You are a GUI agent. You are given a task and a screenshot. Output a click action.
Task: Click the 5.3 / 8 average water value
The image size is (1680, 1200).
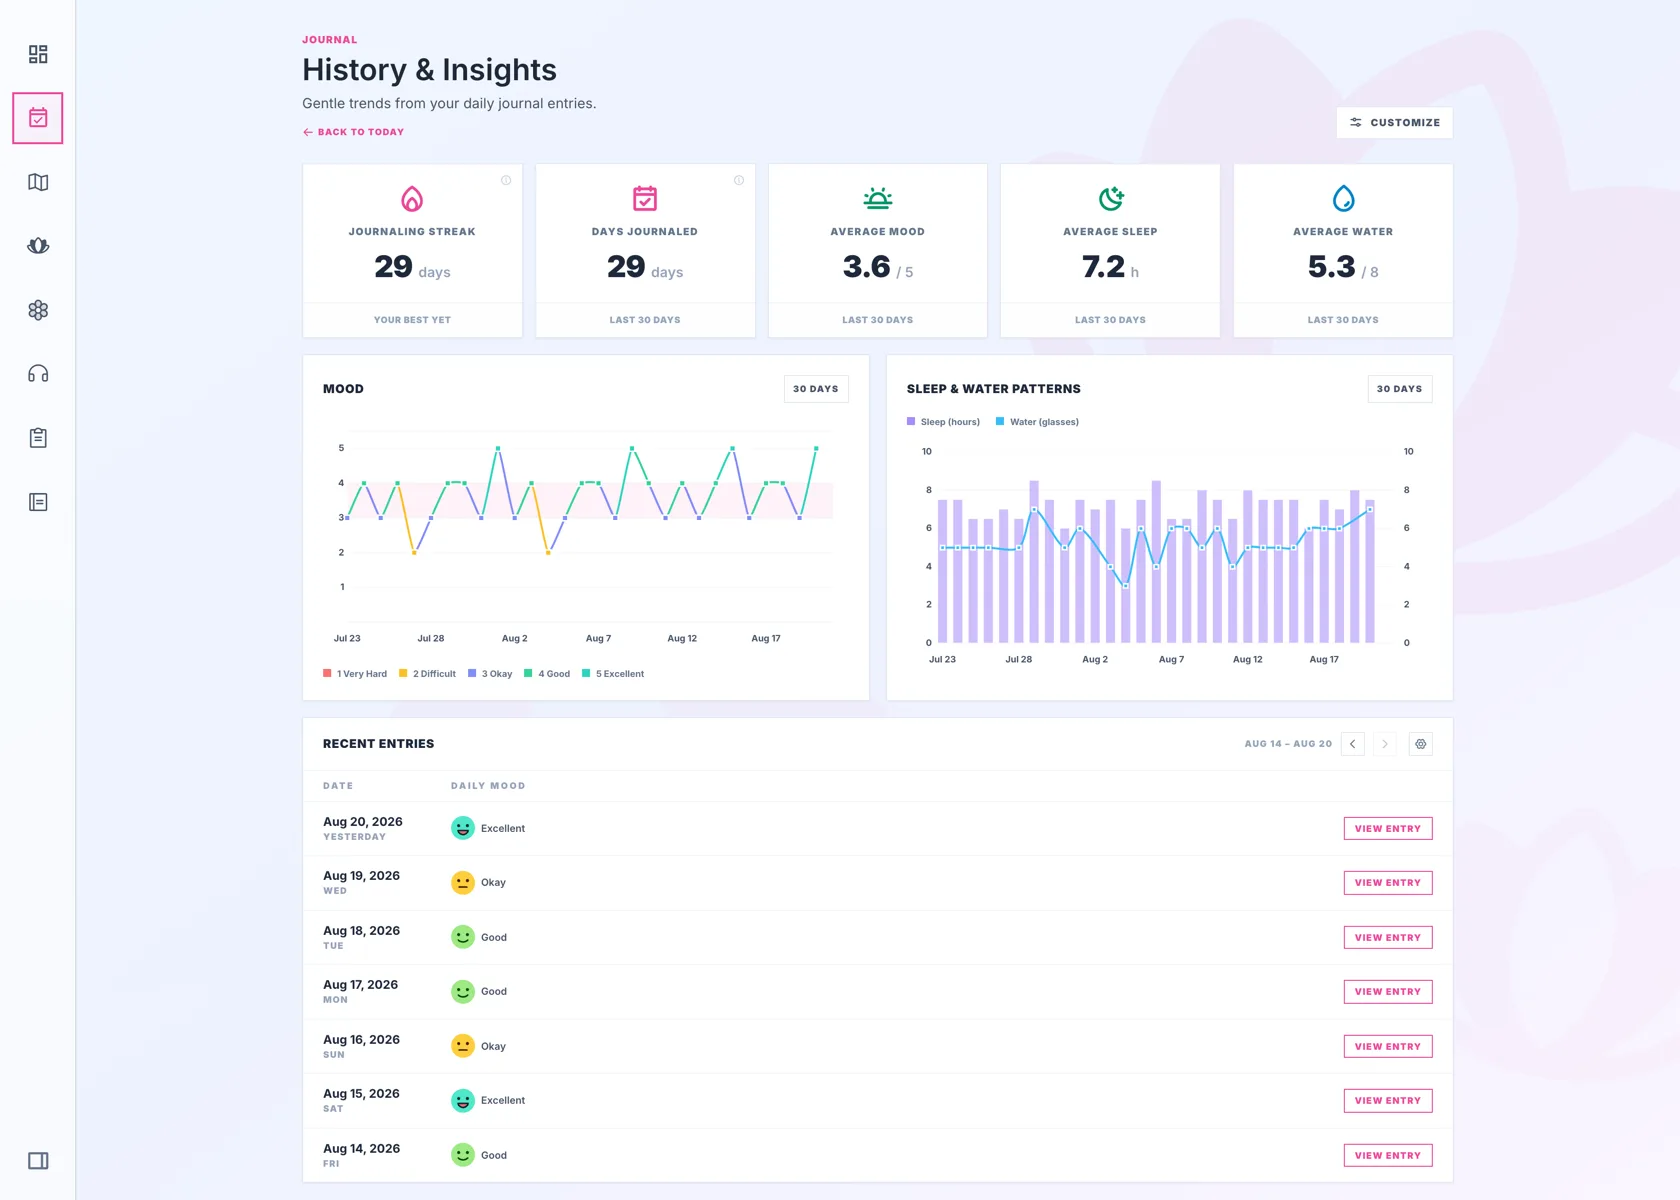point(1343,267)
